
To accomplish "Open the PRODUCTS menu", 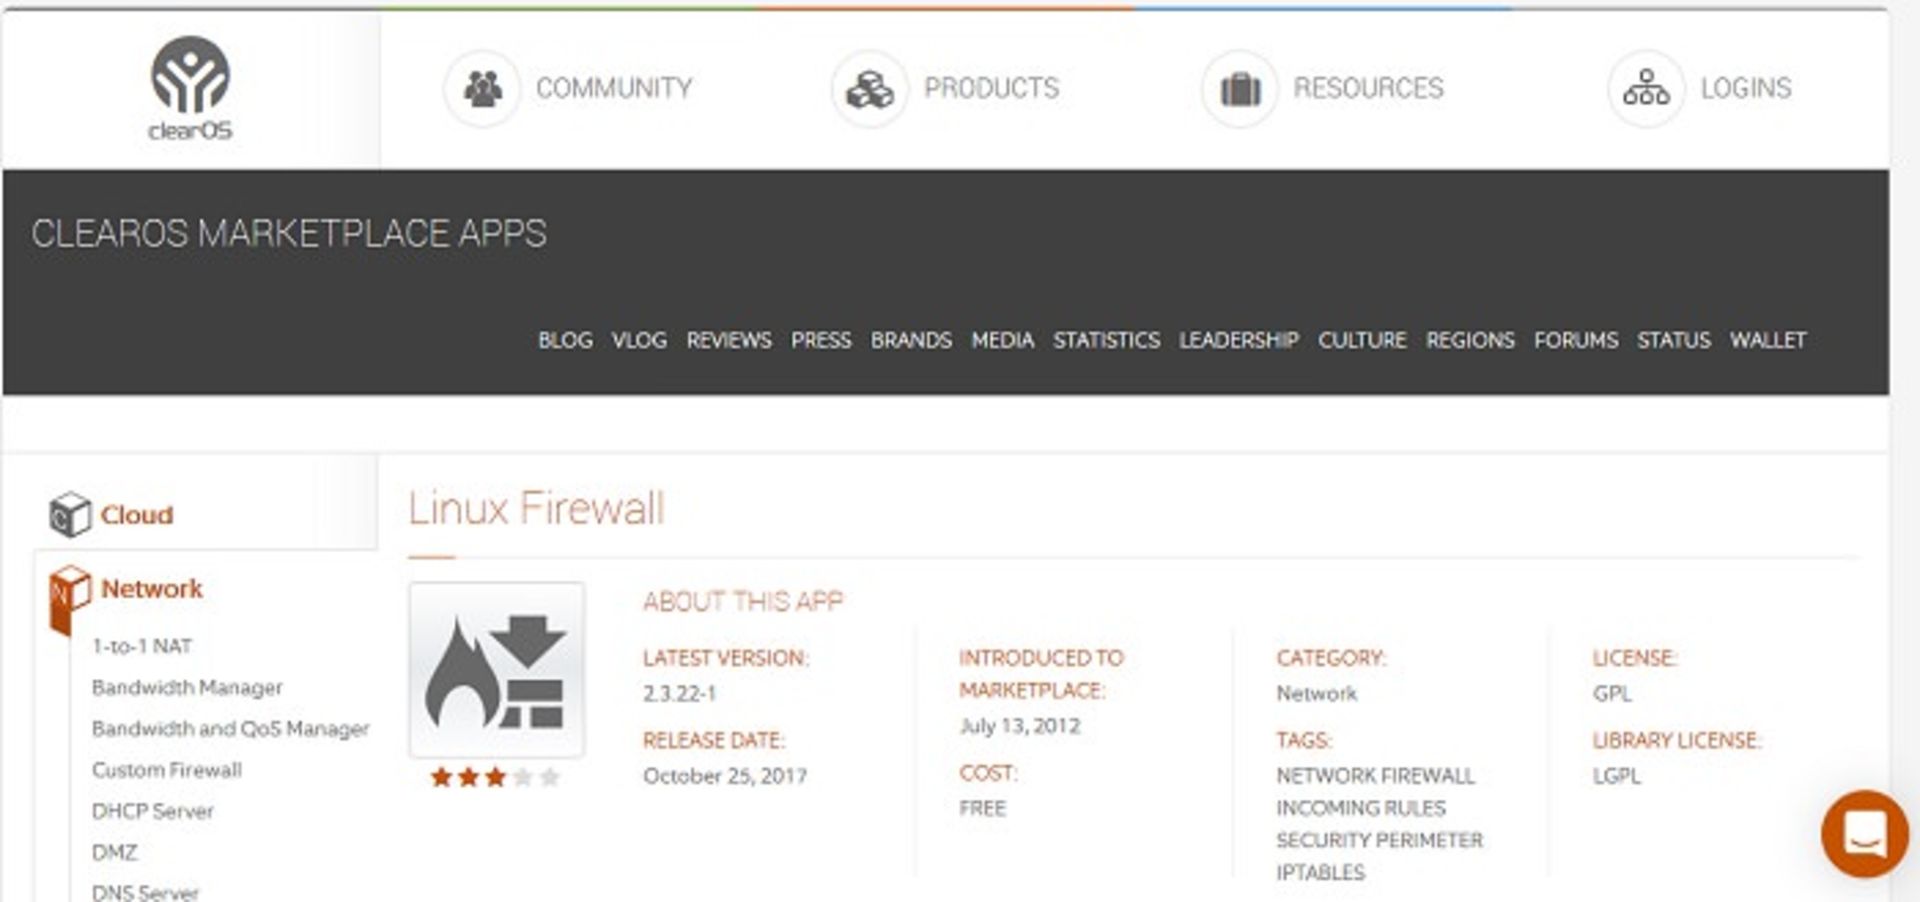I will click(991, 88).
